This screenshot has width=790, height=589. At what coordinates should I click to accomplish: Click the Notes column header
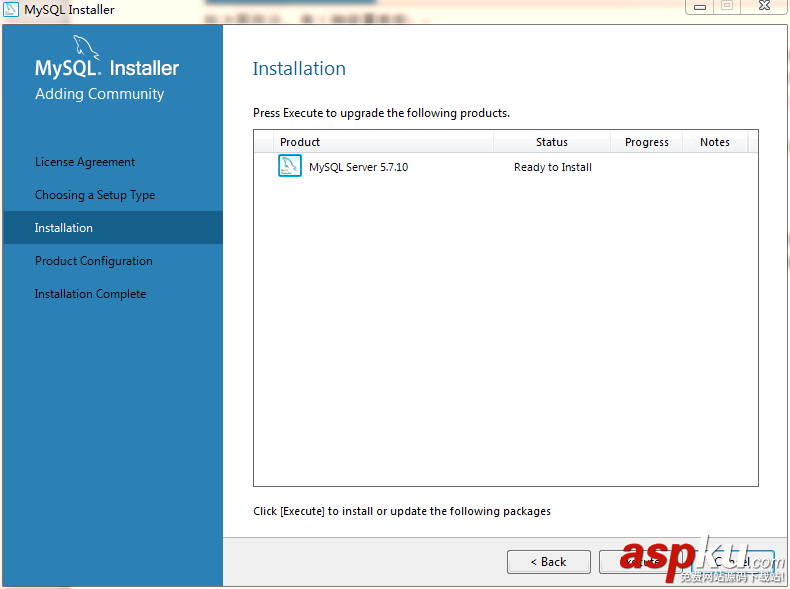pyautogui.click(x=715, y=142)
